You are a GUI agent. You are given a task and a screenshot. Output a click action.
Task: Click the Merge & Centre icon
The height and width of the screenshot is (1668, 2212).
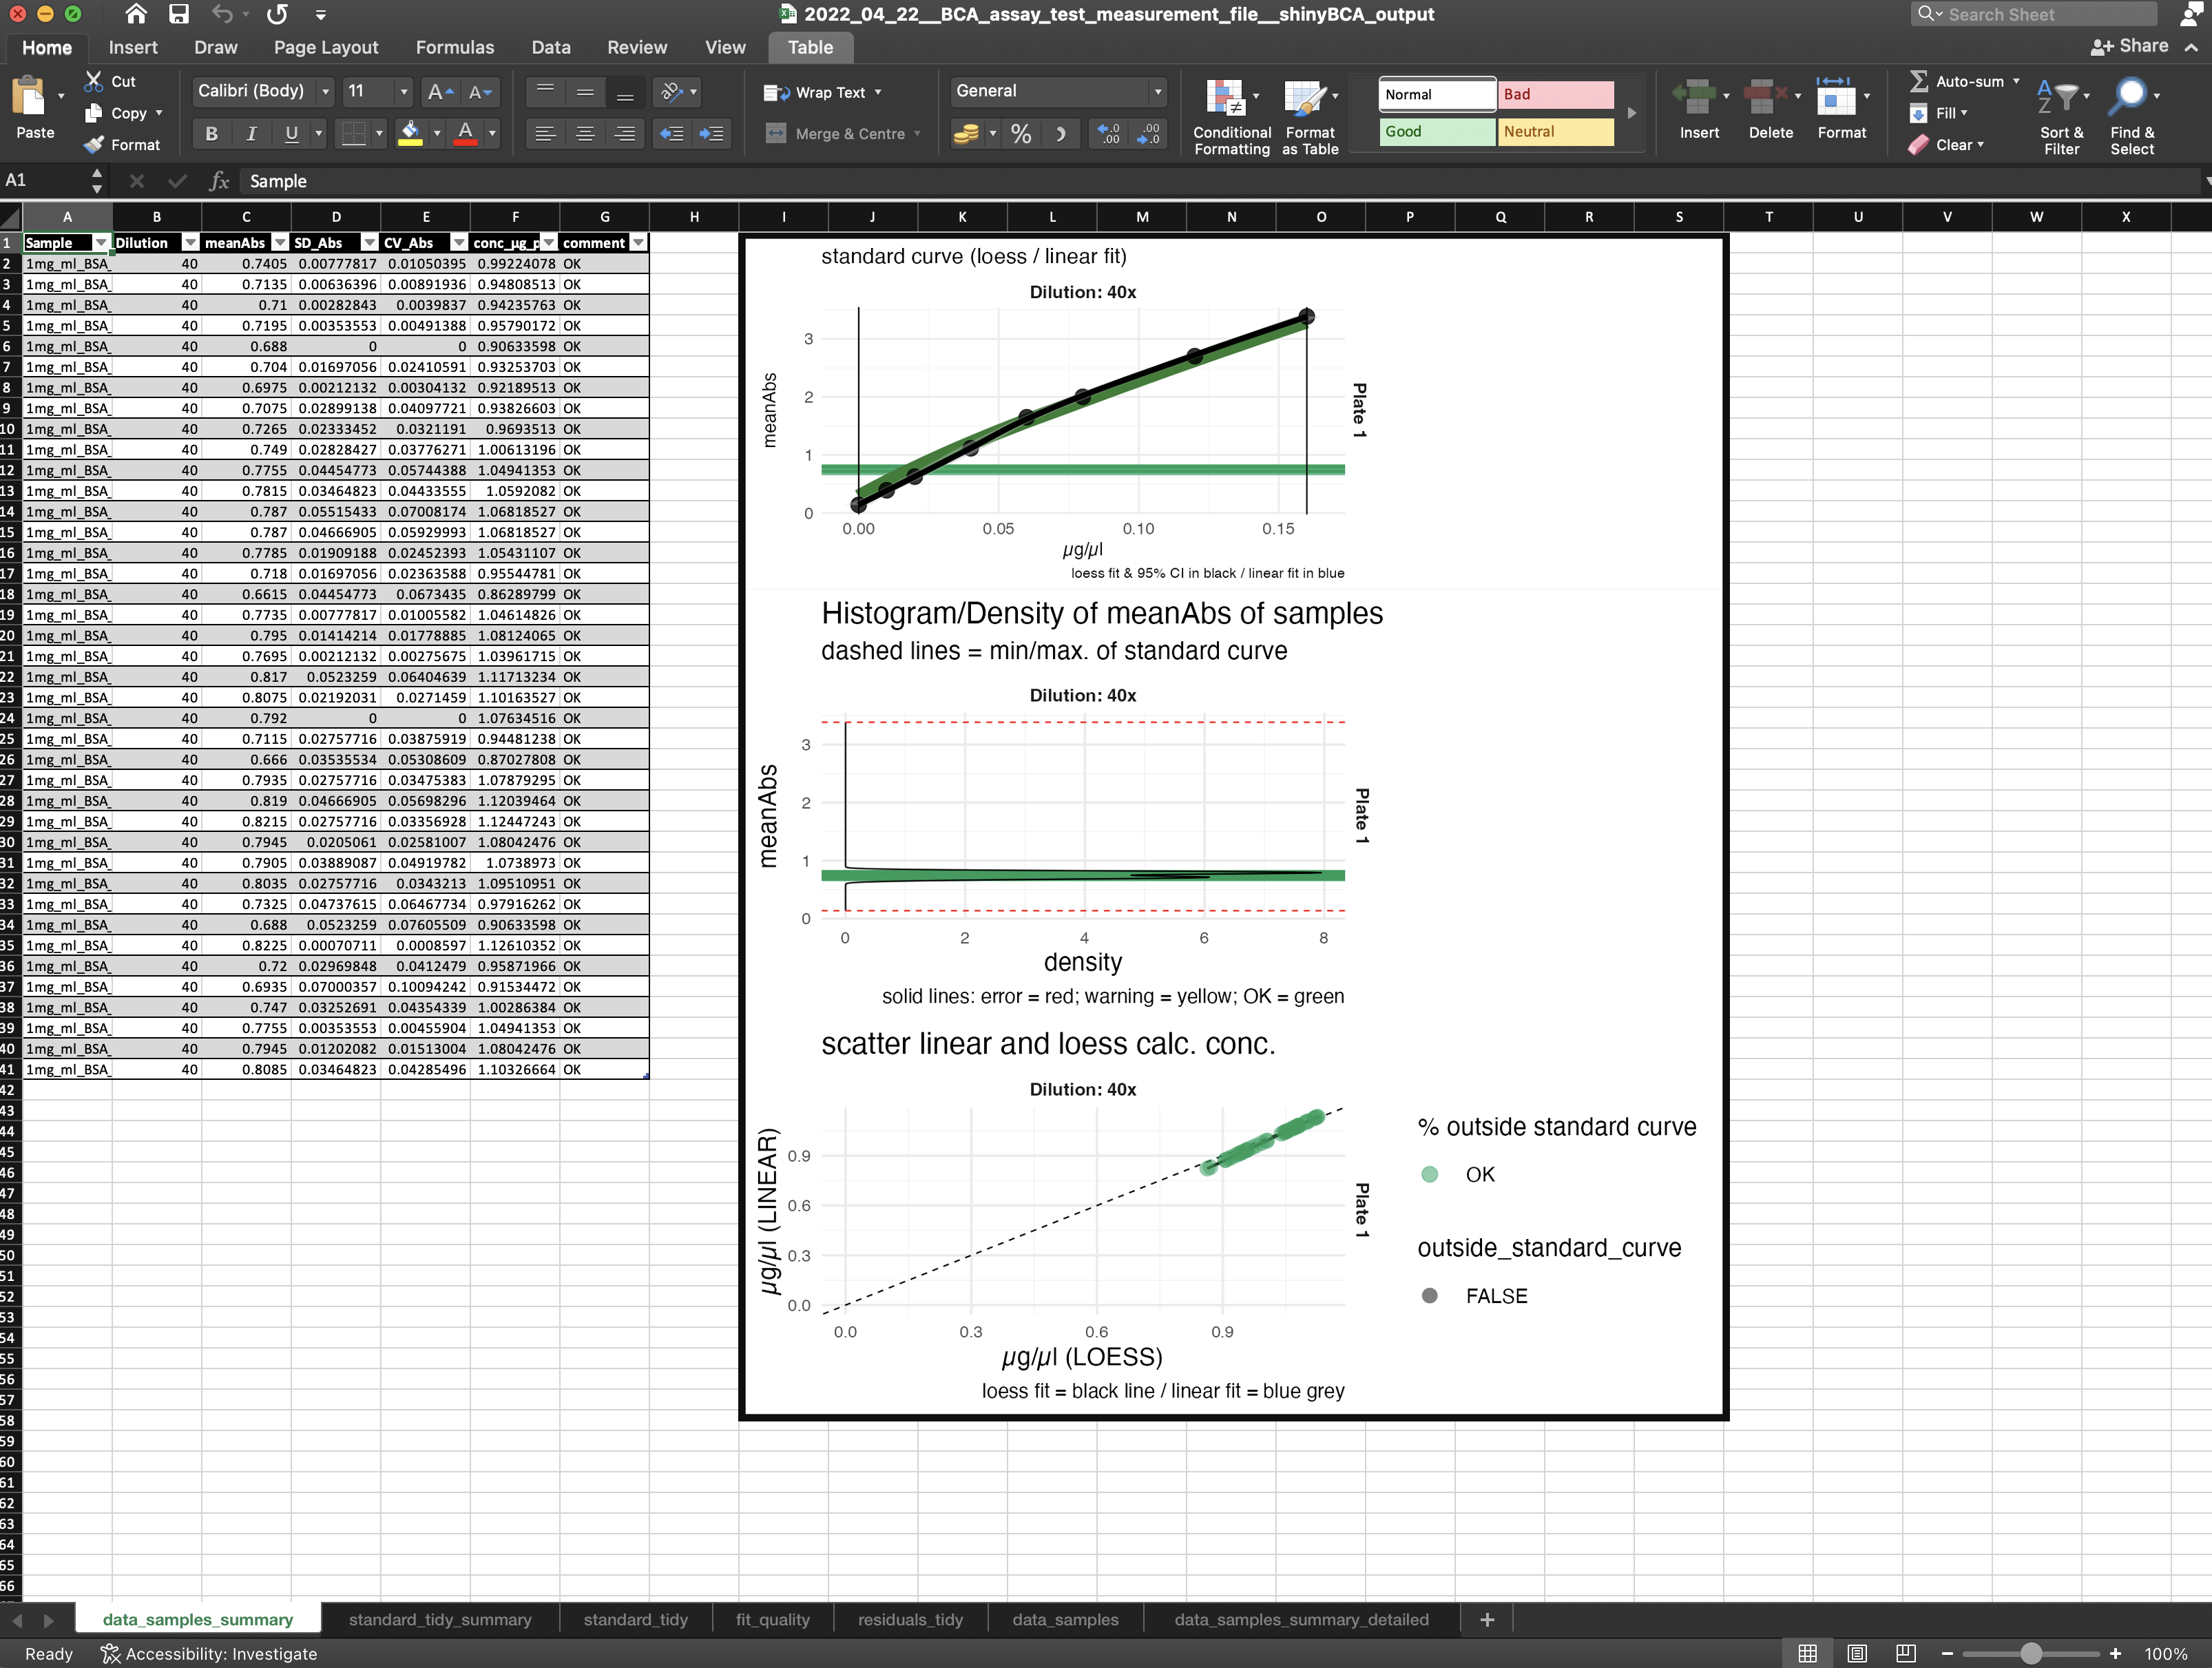[x=776, y=133]
